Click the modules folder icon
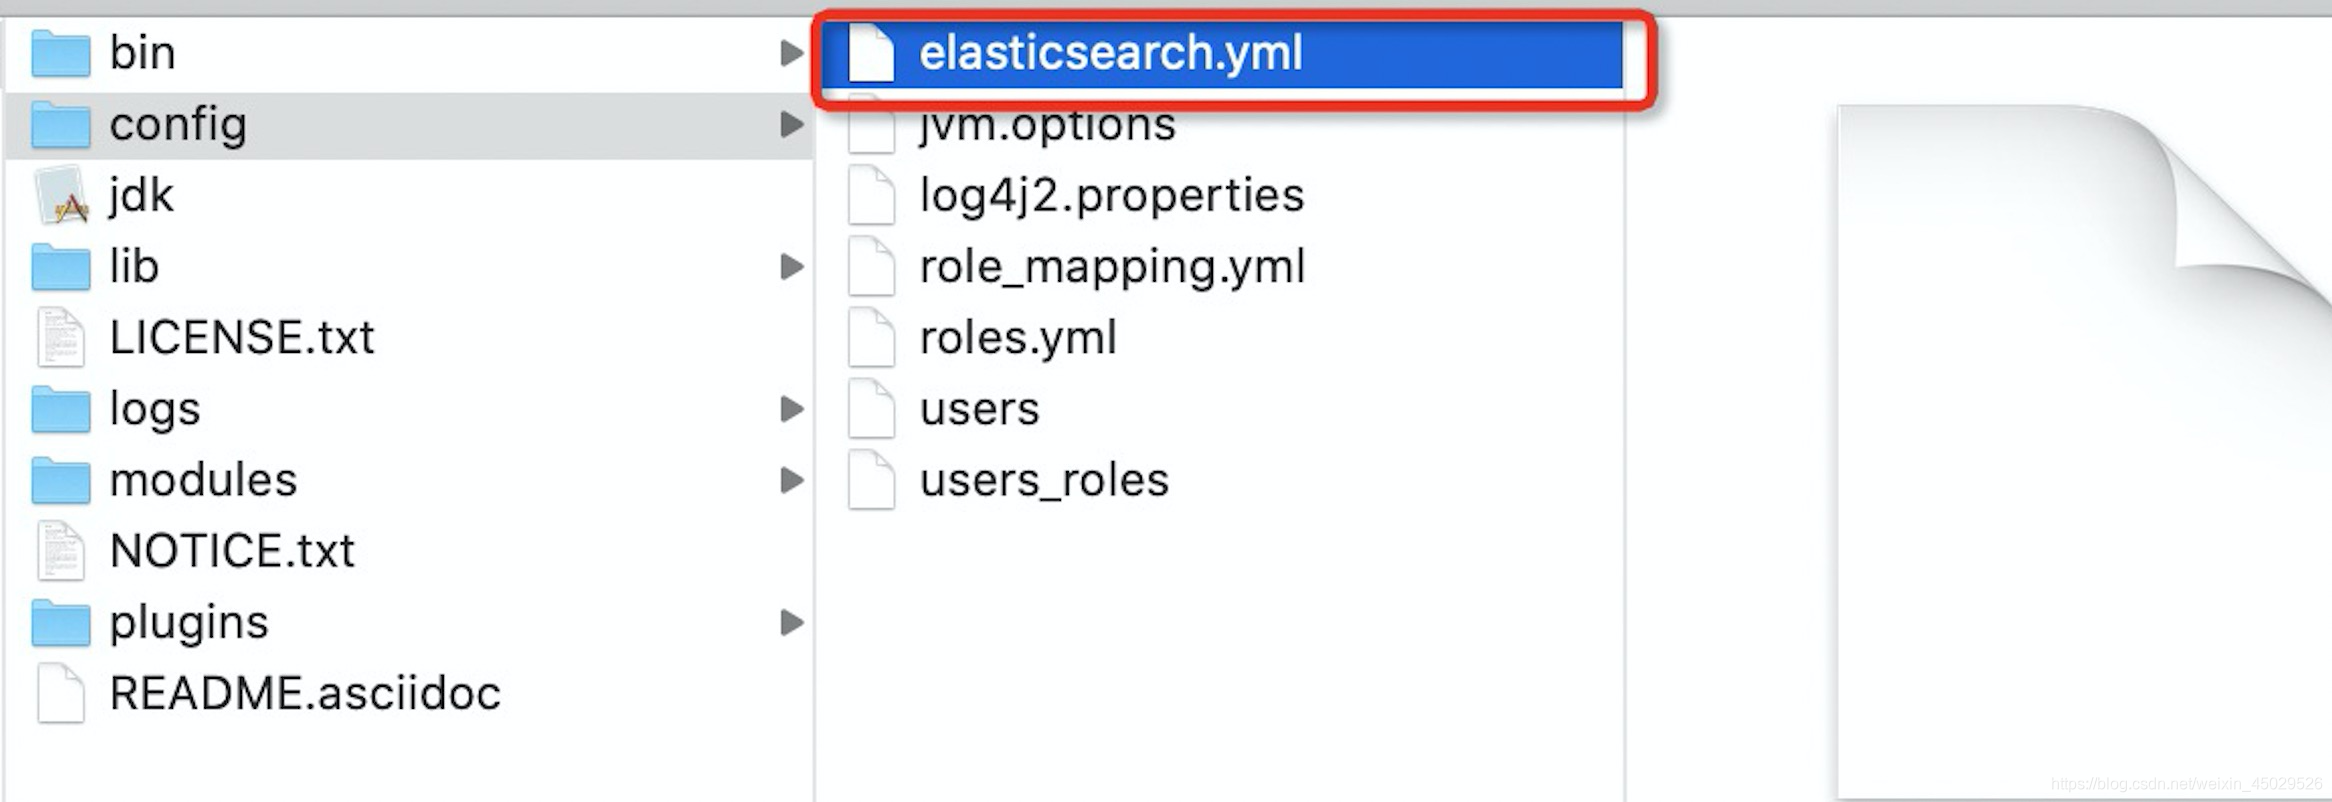2332x802 pixels. (x=61, y=480)
